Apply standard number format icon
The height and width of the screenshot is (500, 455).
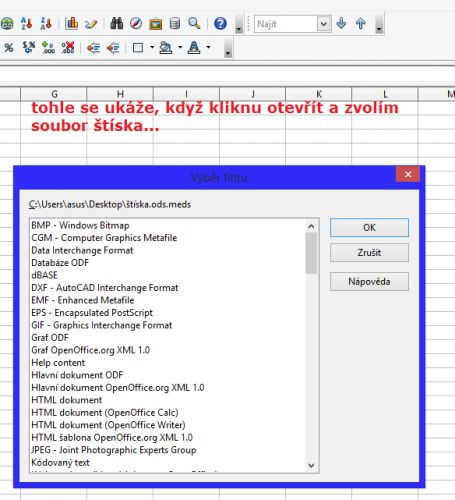pyautogui.click(x=29, y=48)
